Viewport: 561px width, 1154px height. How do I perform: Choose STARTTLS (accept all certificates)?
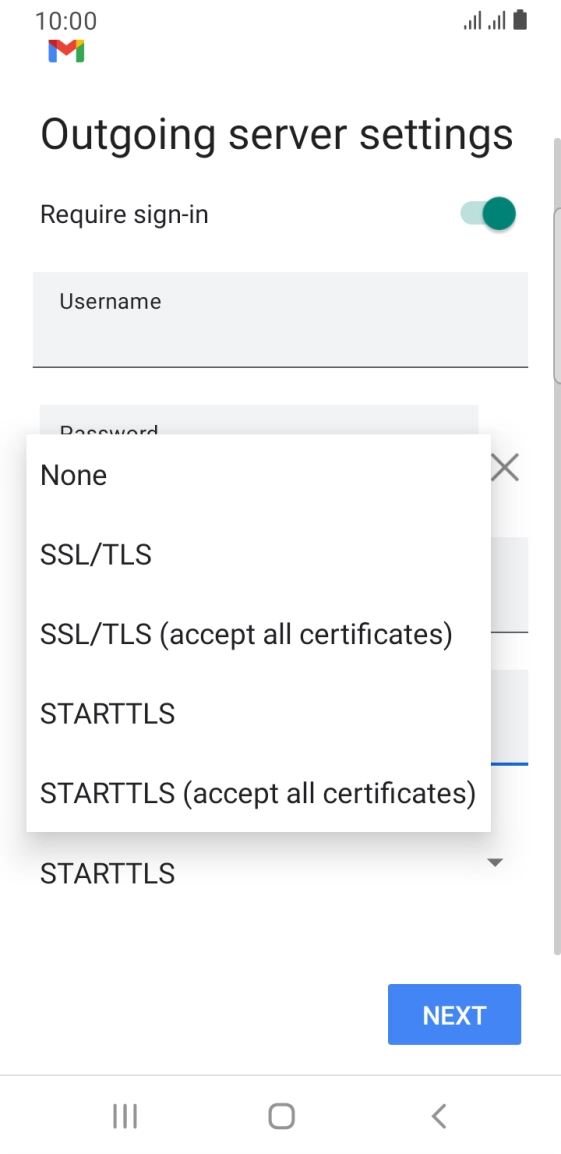(258, 793)
